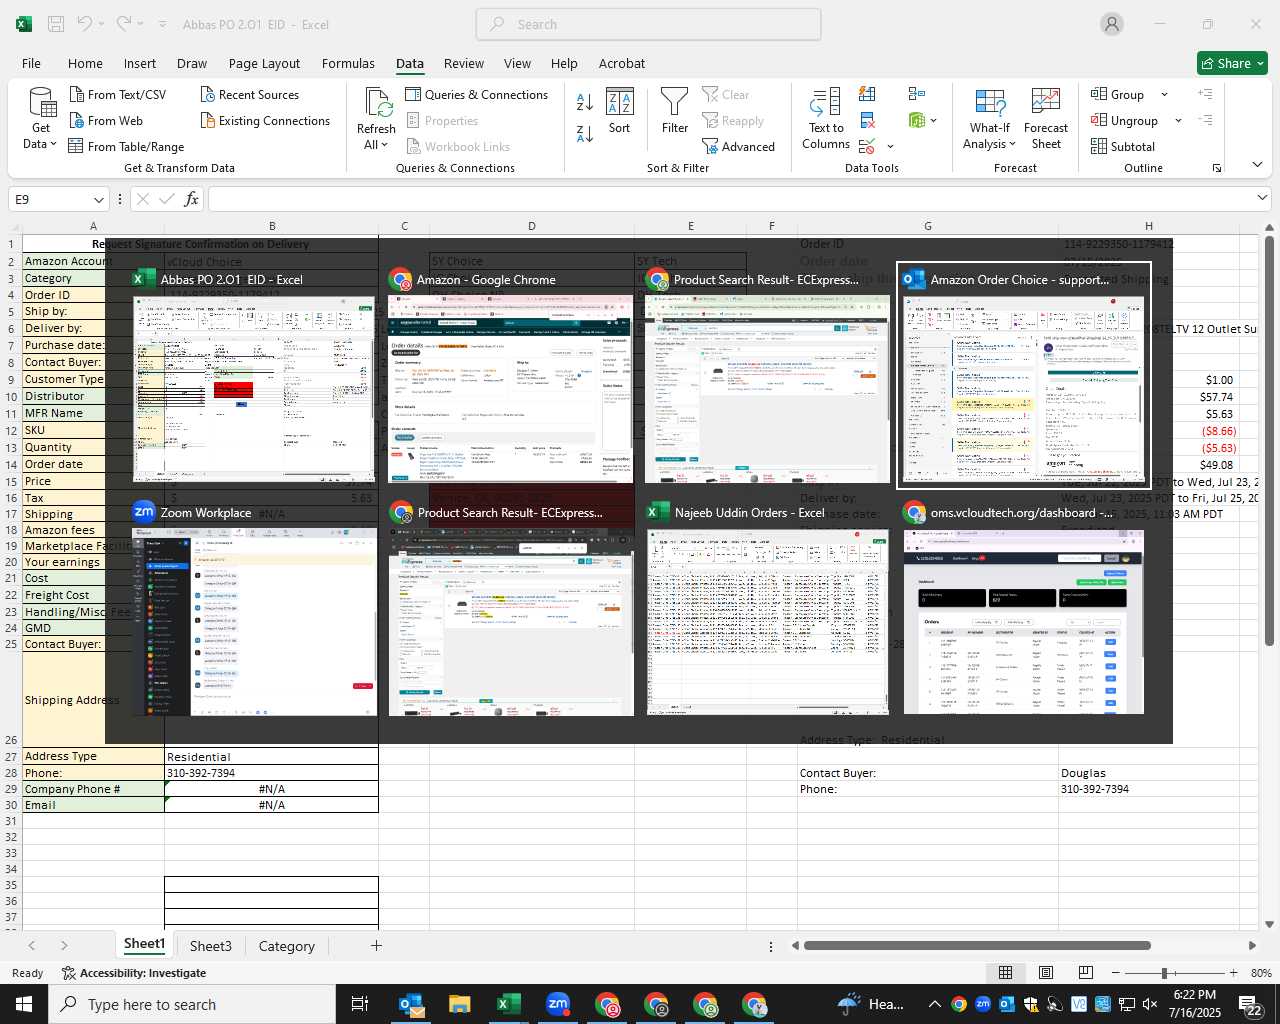This screenshot has width=1280, height=1024.
Task: Toggle the Filter funnel
Action: pyautogui.click(x=675, y=111)
